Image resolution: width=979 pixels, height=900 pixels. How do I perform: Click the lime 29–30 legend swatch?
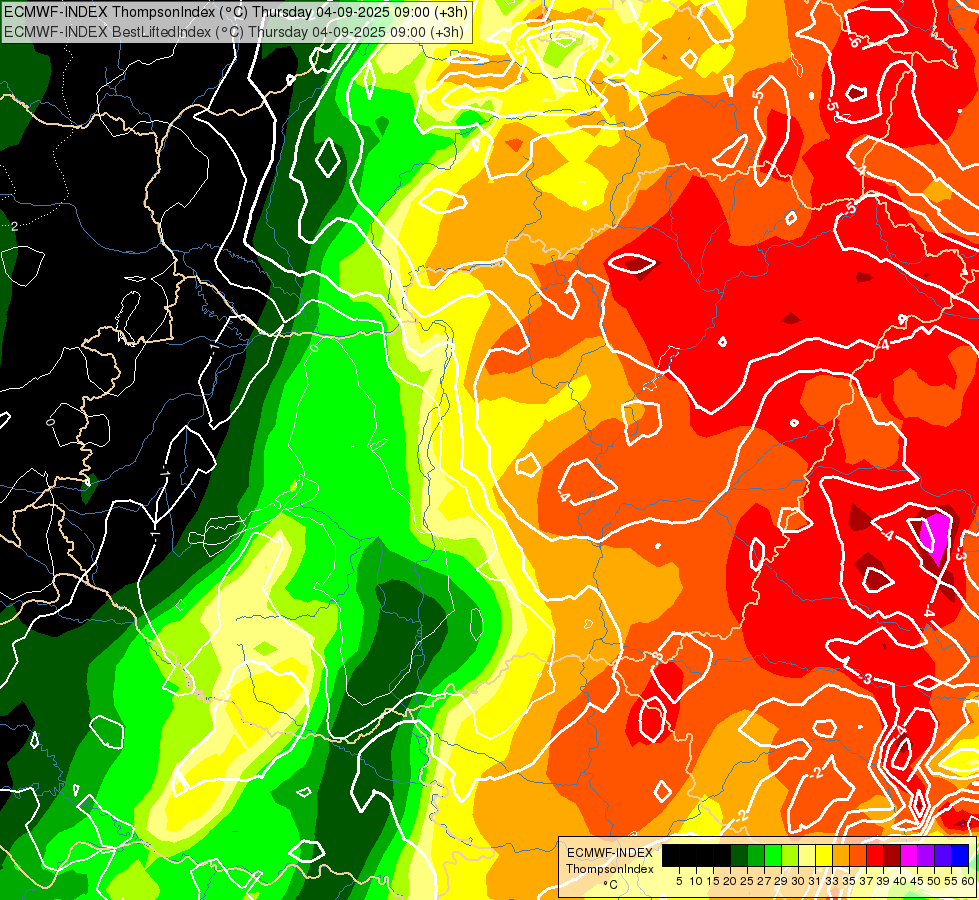pos(790,856)
